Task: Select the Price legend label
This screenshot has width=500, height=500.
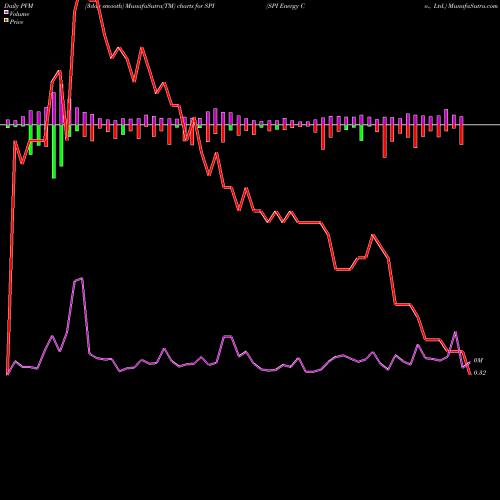Action: click(x=16, y=22)
